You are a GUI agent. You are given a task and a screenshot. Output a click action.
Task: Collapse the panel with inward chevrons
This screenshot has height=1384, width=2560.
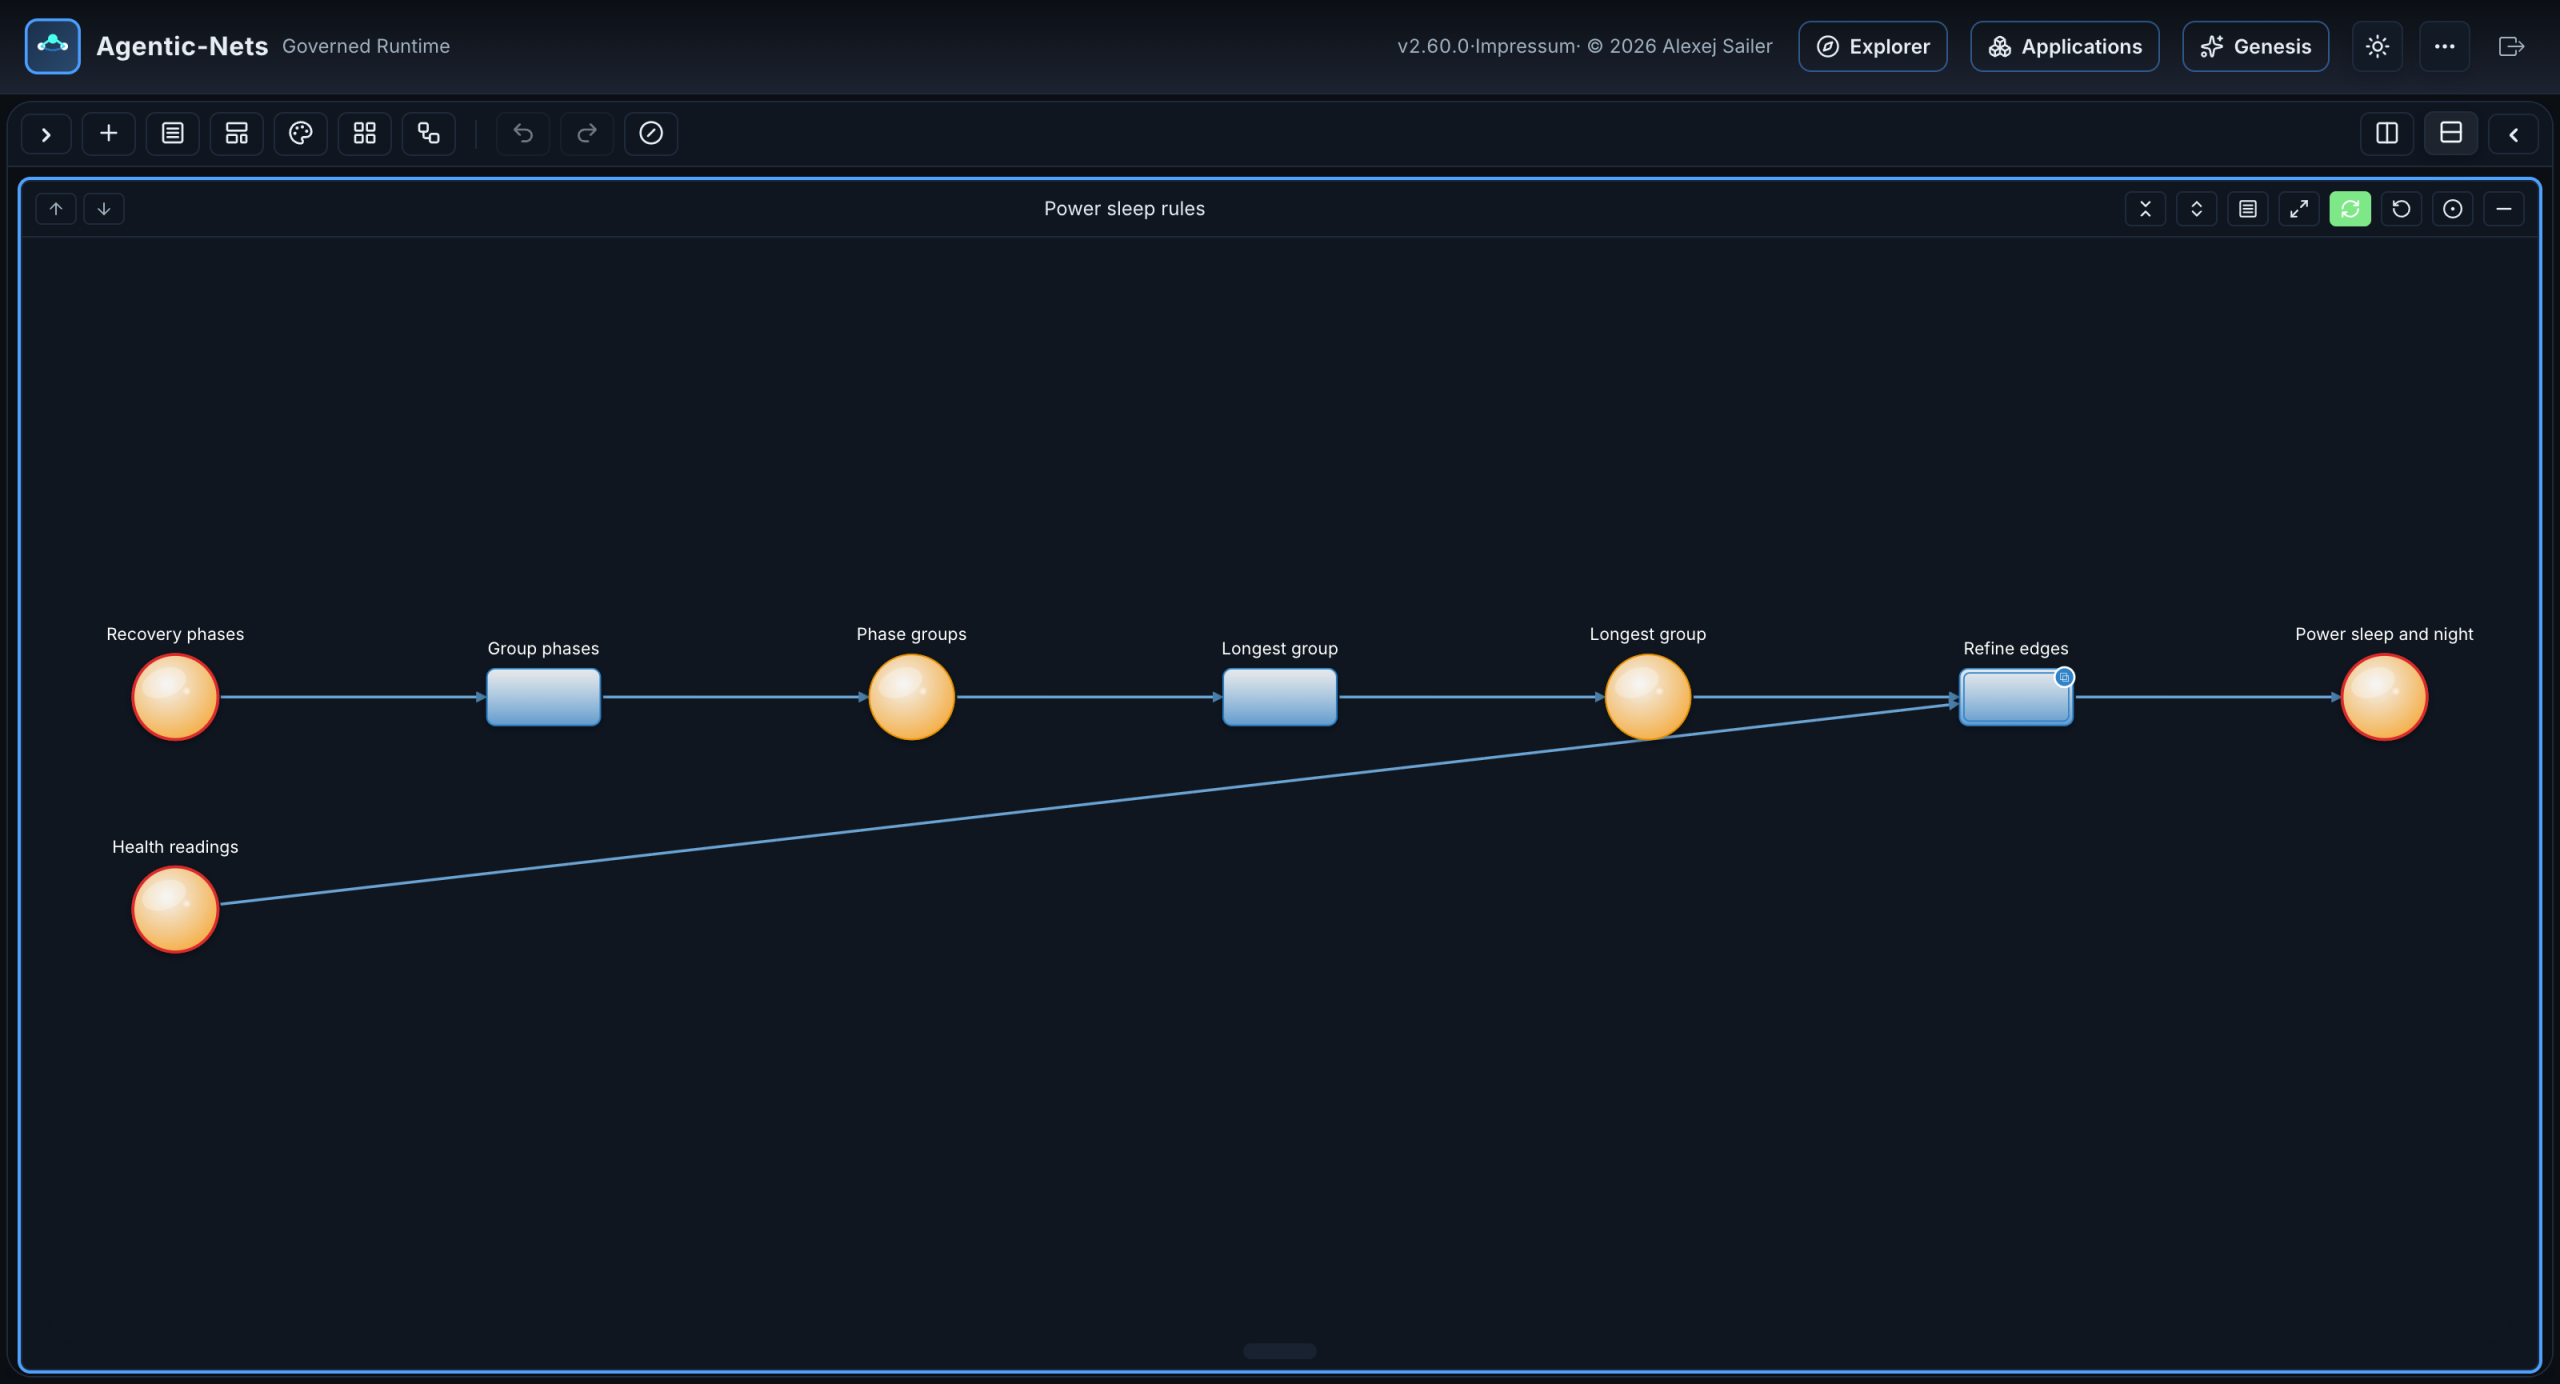[x=2145, y=208]
